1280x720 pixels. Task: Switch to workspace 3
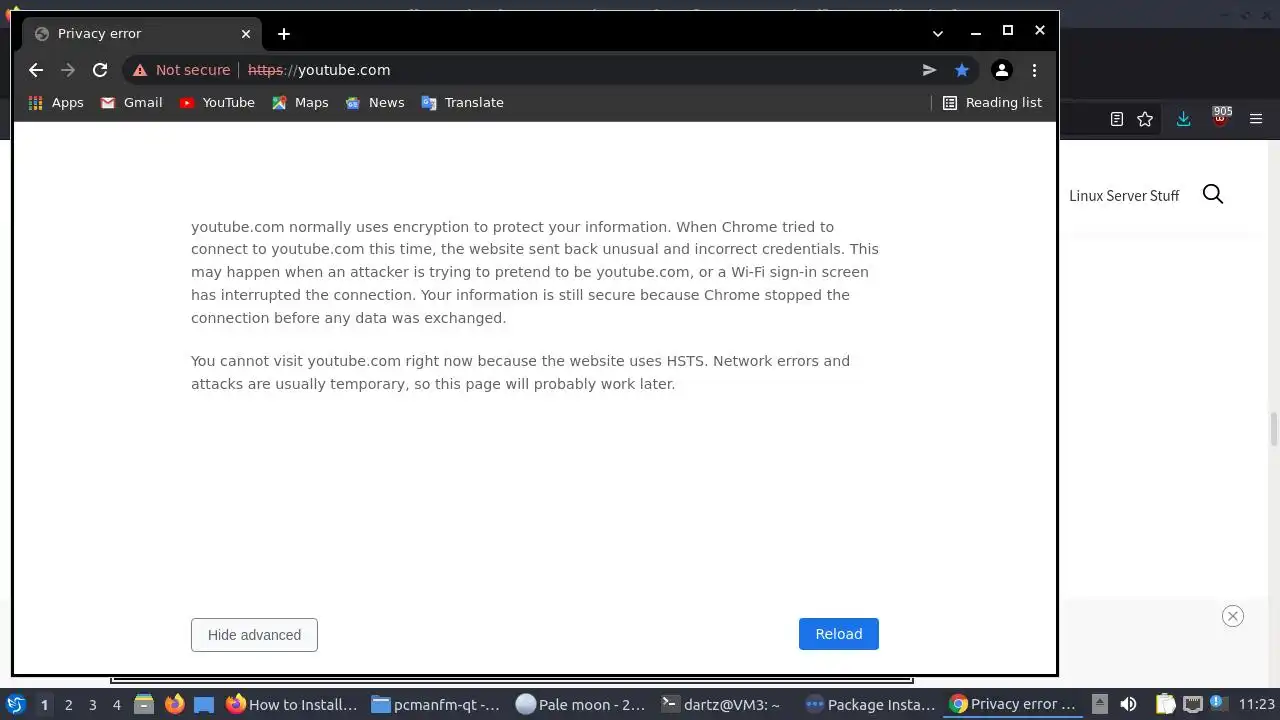(92, 705)
